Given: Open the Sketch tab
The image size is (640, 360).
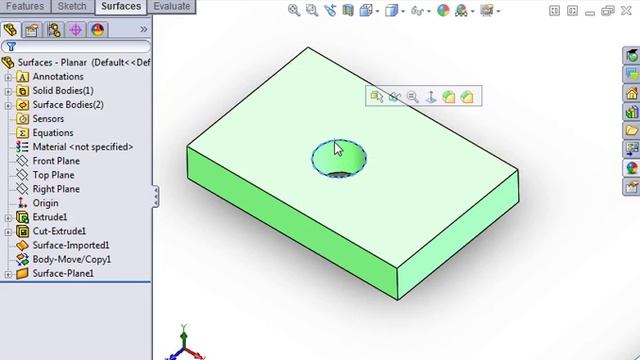Looking at the screenshot, I should click(72, 7).
